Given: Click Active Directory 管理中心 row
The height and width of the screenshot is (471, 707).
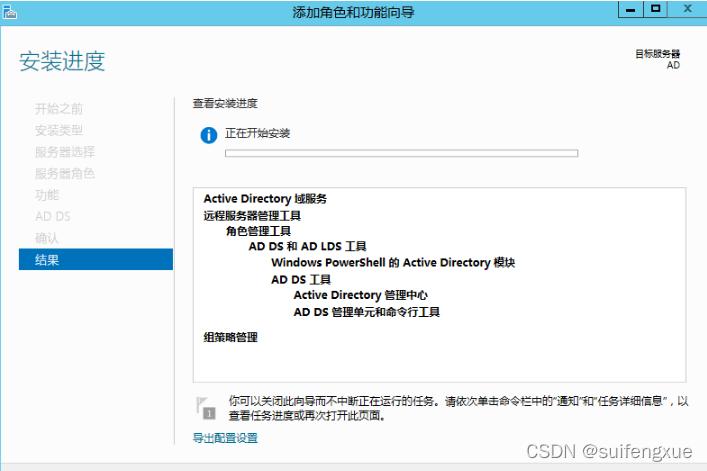Looking at the screenshot, I should pyautogui.click(x=361, y=295).
